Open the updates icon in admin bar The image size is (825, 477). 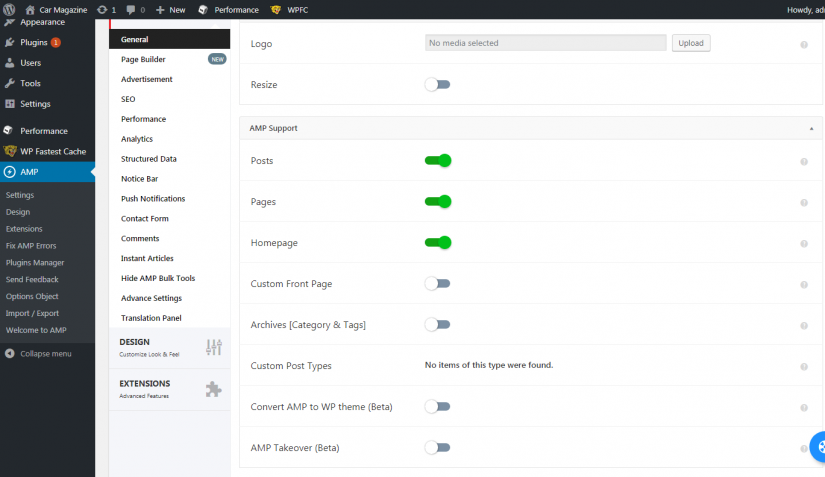click(102, 9)
